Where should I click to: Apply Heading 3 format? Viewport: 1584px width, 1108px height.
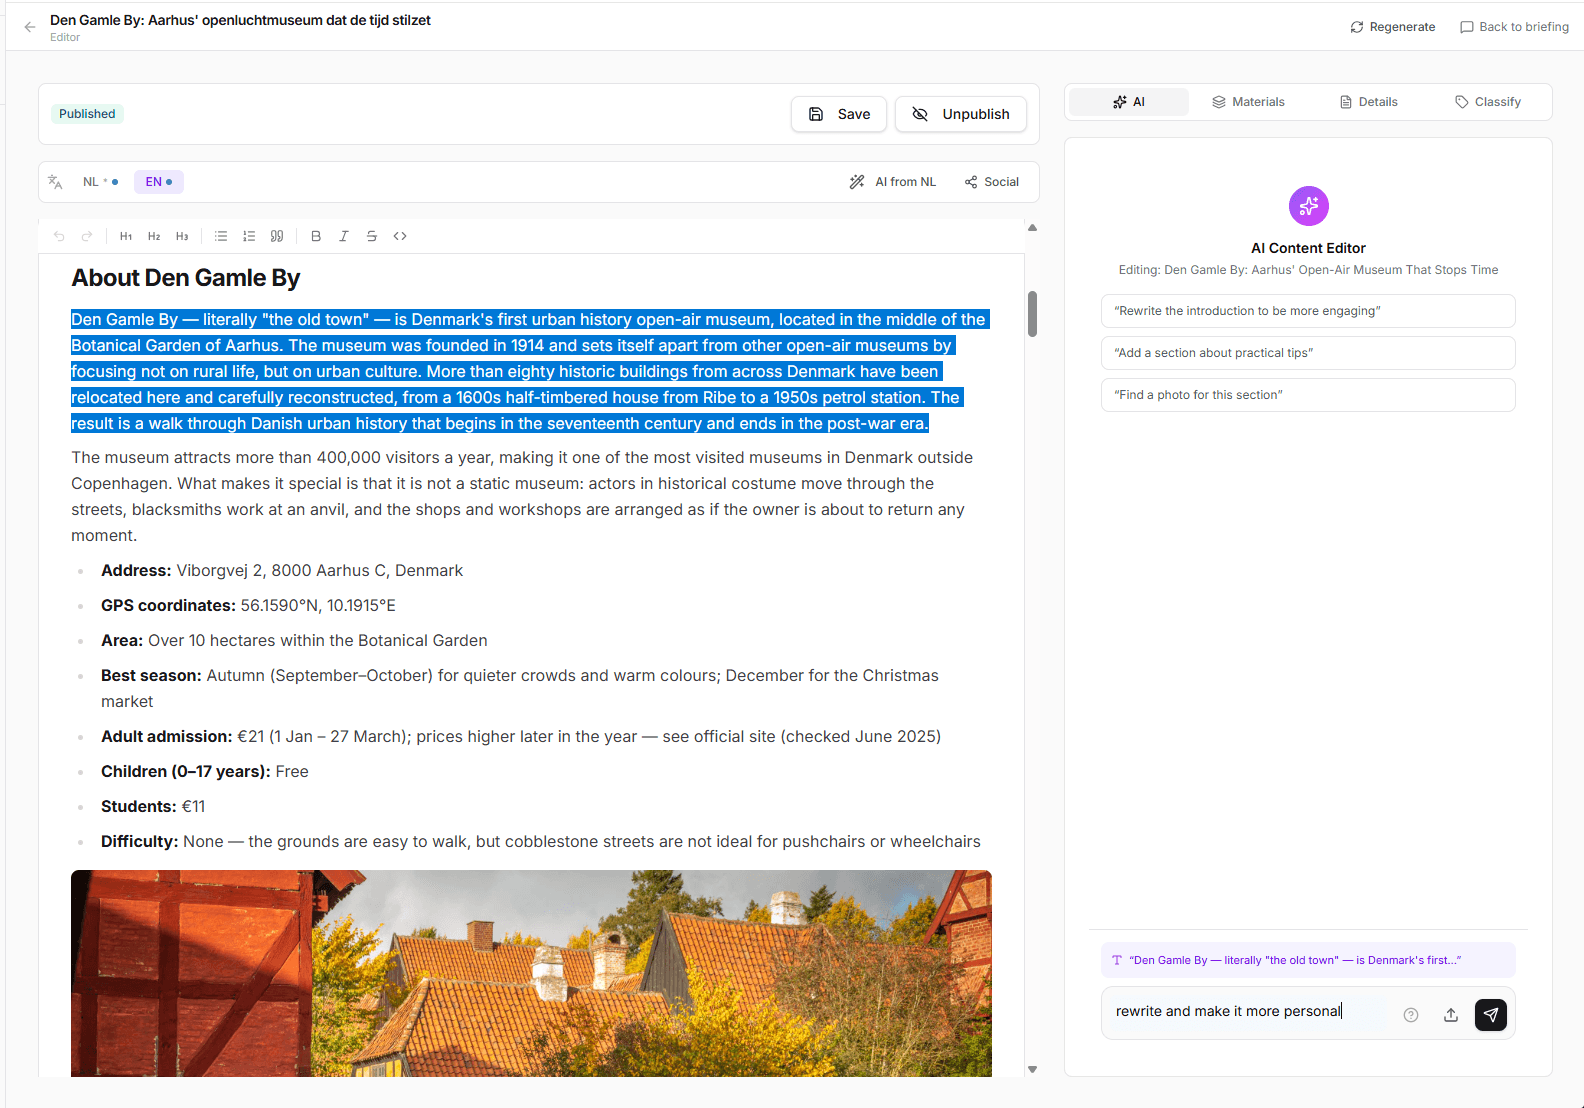tap(182, 236)
